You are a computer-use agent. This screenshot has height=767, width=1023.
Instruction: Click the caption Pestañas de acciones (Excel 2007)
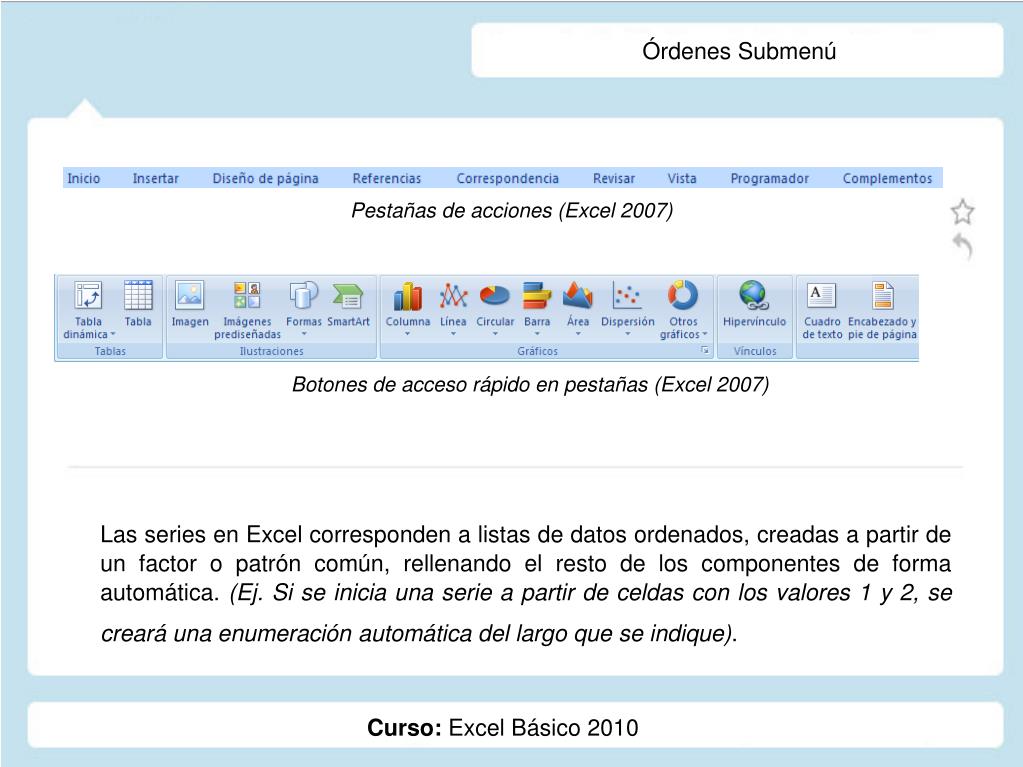(512, 211)
